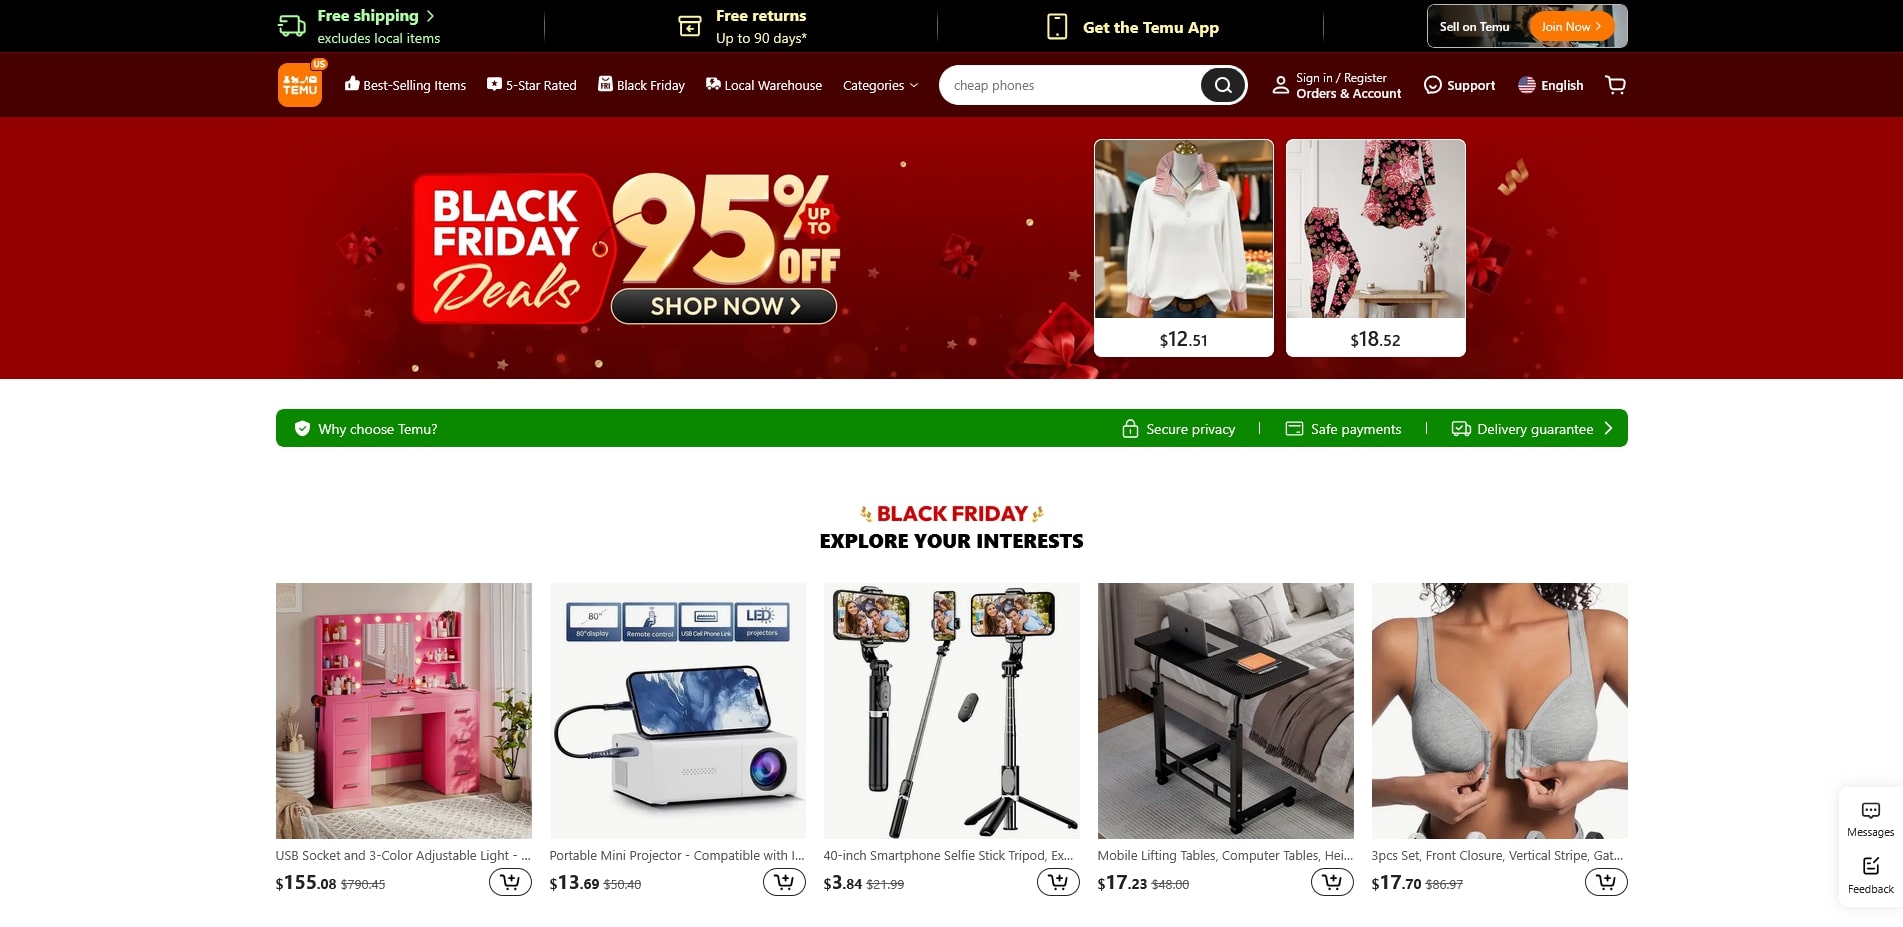Add mobile lifting table to cart
The width and height of the screenshot is (1903, 927).
[x=1332, y=882]
